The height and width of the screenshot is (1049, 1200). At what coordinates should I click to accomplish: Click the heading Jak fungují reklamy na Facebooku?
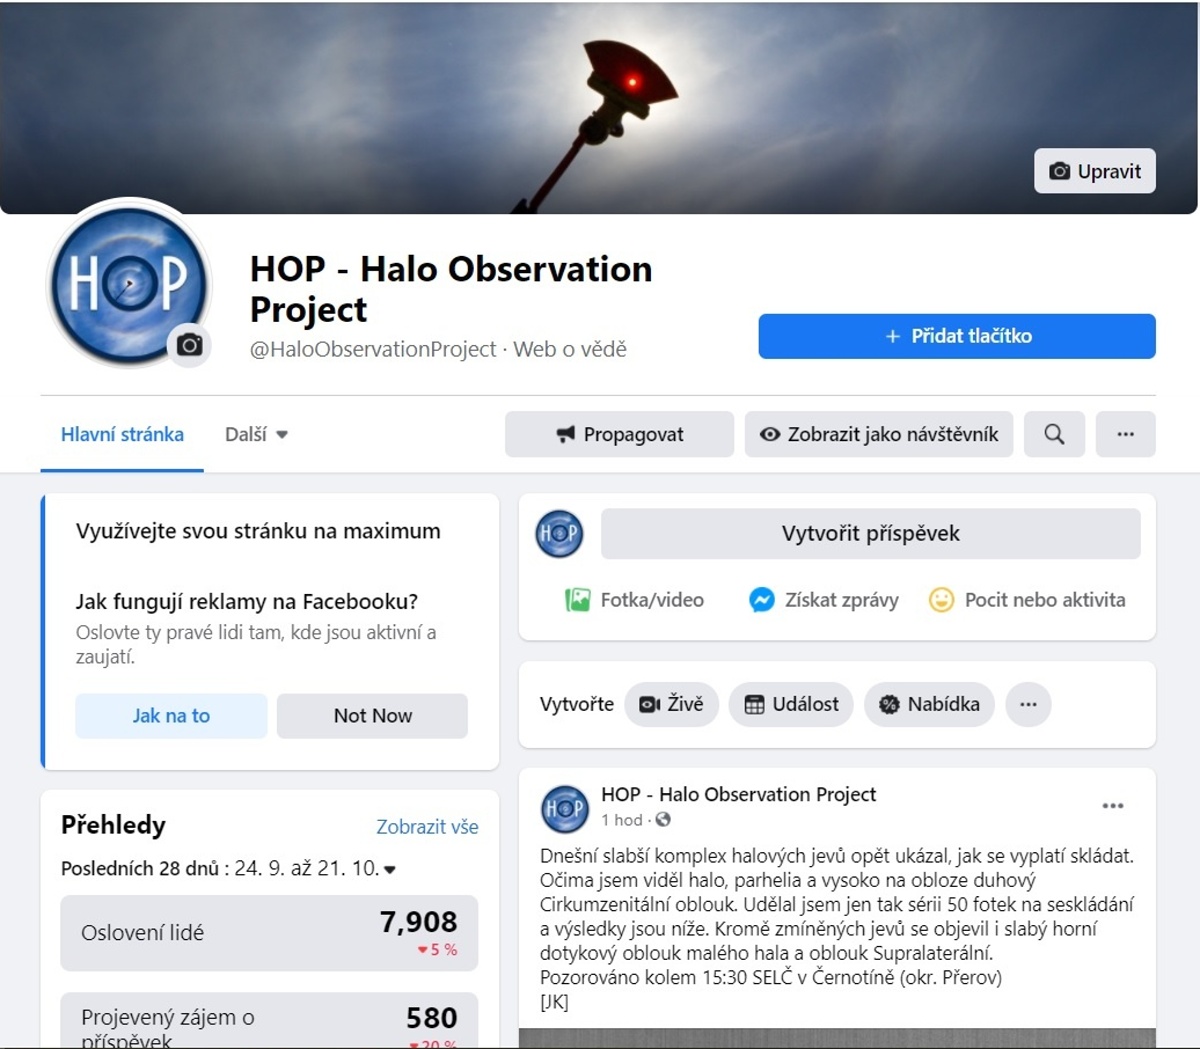(247, 601)
